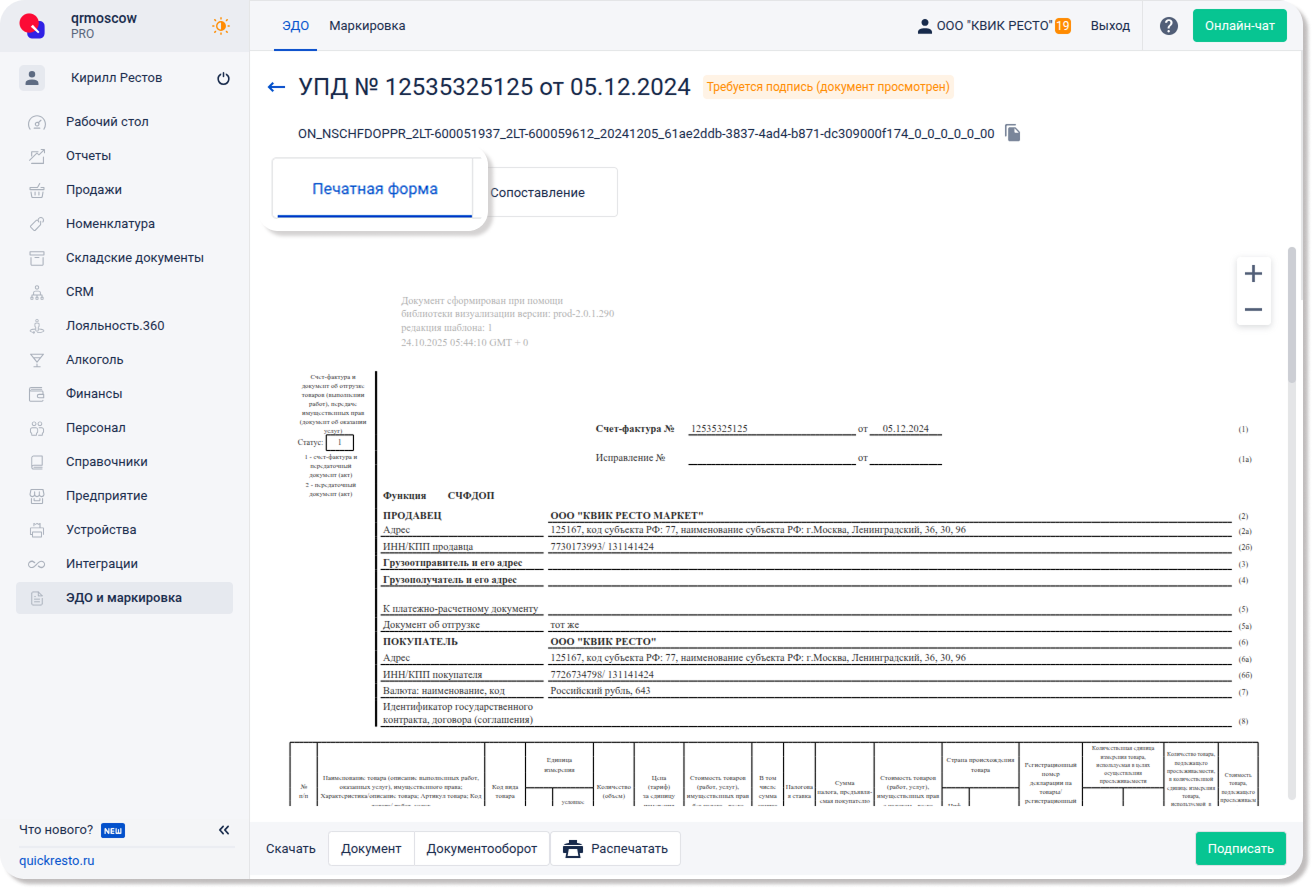Image resolution: width=1312 pixels, height=888 pixels.
Task: Open the quickresto.ru link
Action: pos(57,861)
